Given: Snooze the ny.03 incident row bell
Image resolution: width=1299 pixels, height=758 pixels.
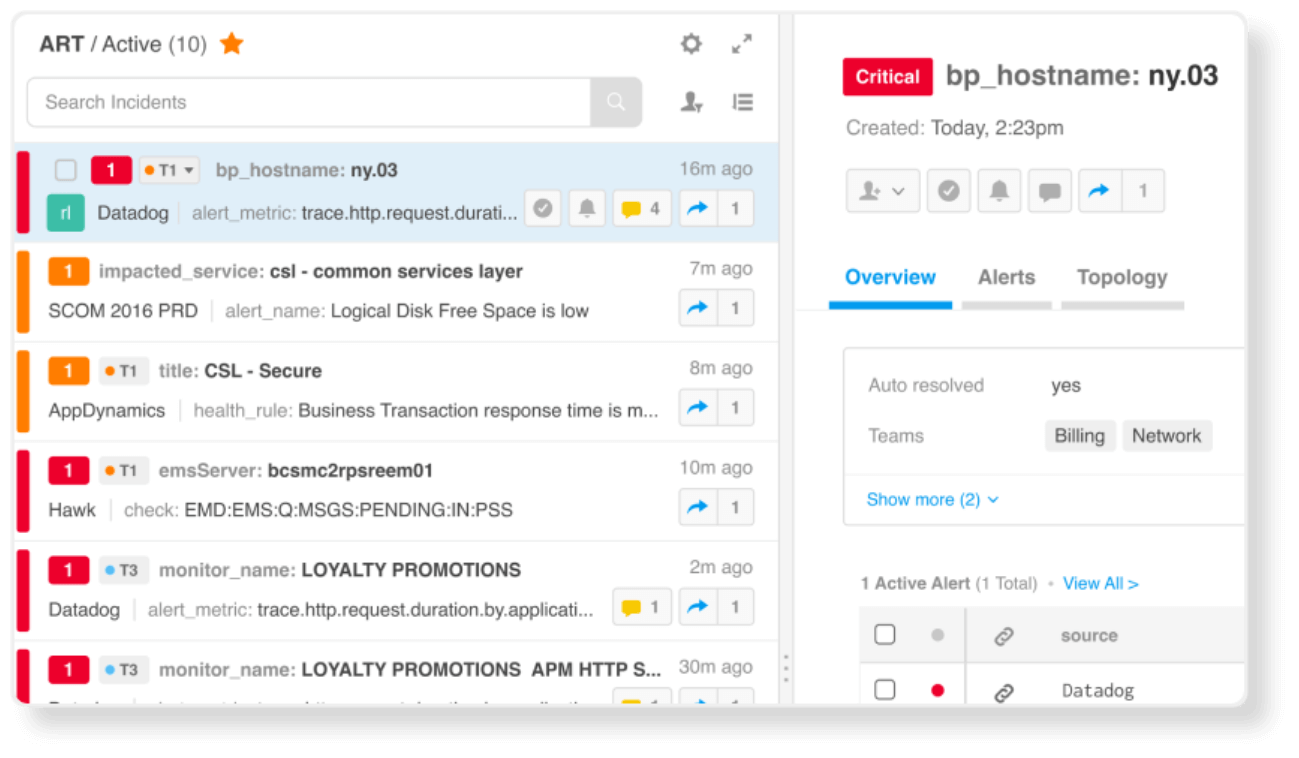Looking at the screenshot, I should (588, 209).
